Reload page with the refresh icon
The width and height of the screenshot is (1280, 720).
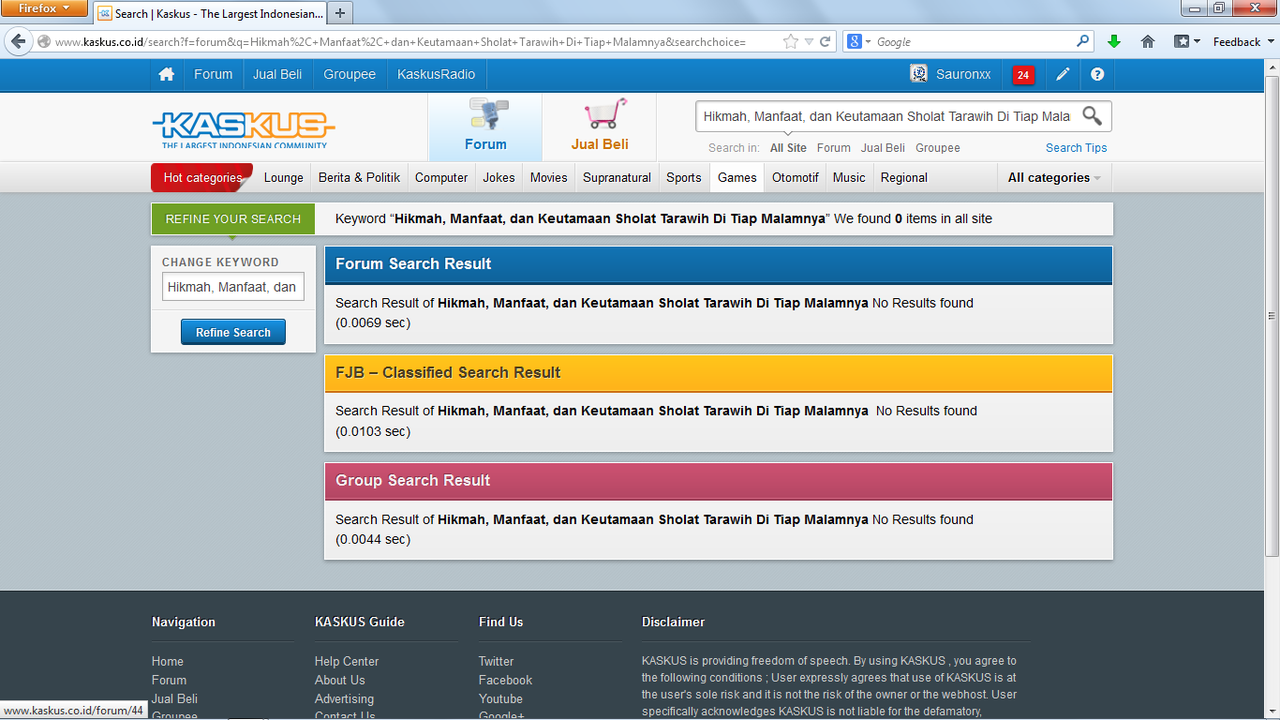click(x=826, y=42)
